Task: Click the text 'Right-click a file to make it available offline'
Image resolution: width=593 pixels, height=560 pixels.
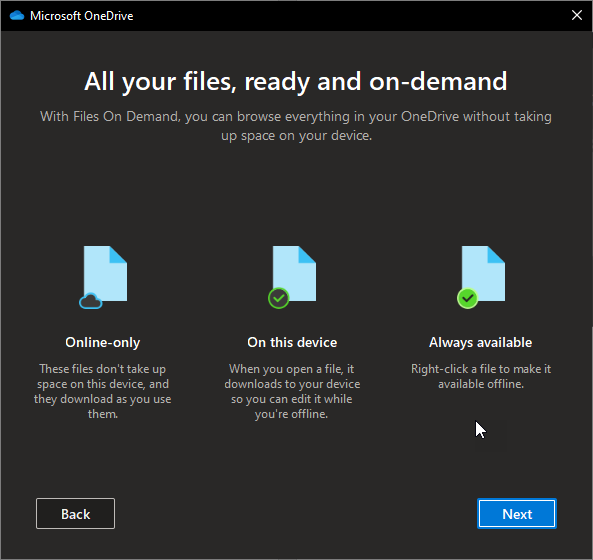Action: [481, 376]
